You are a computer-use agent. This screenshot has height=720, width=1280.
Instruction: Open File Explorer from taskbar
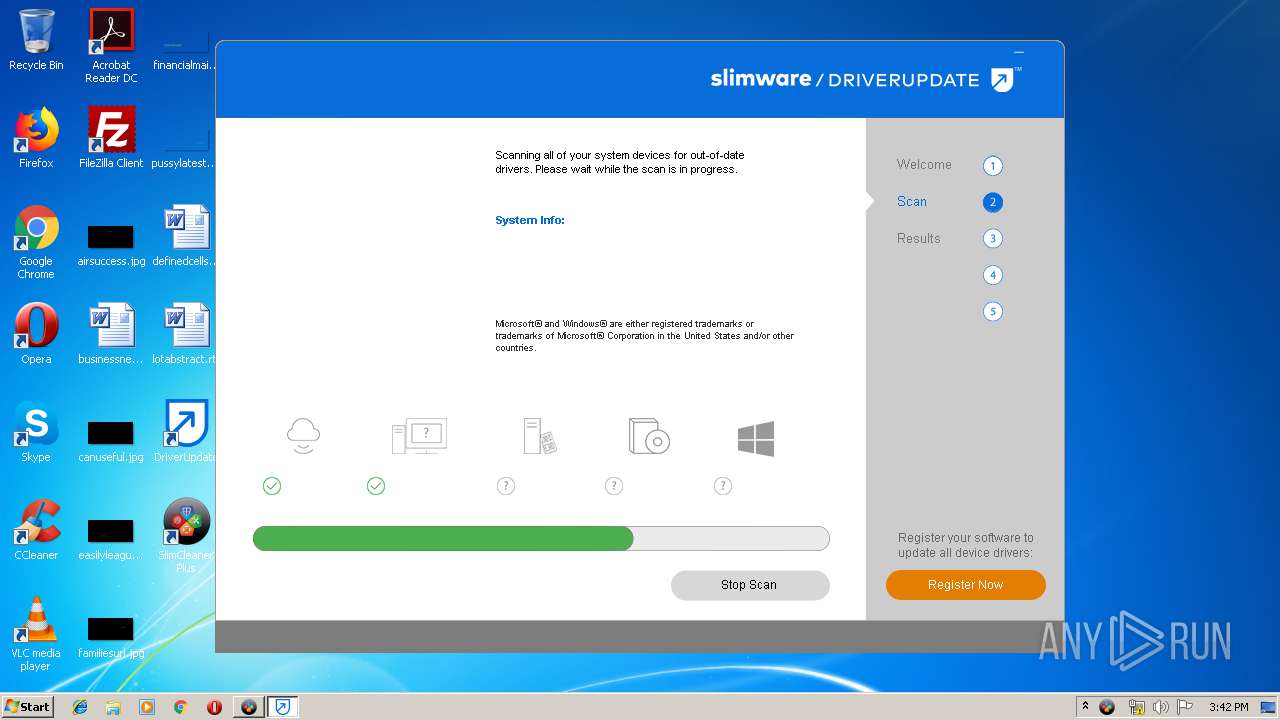[x=113, y=706]
